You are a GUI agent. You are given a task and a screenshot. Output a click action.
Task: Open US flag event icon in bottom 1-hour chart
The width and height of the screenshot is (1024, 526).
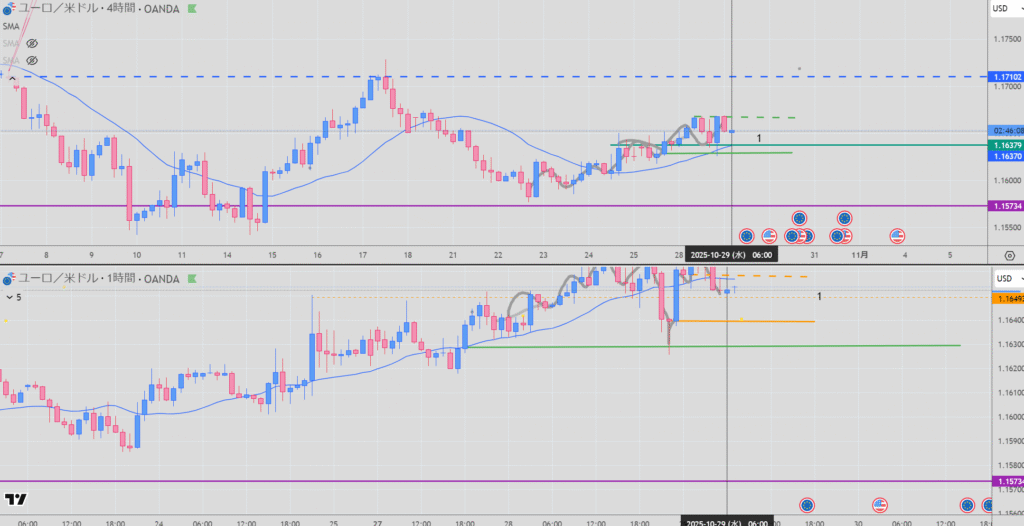point(879,506)
